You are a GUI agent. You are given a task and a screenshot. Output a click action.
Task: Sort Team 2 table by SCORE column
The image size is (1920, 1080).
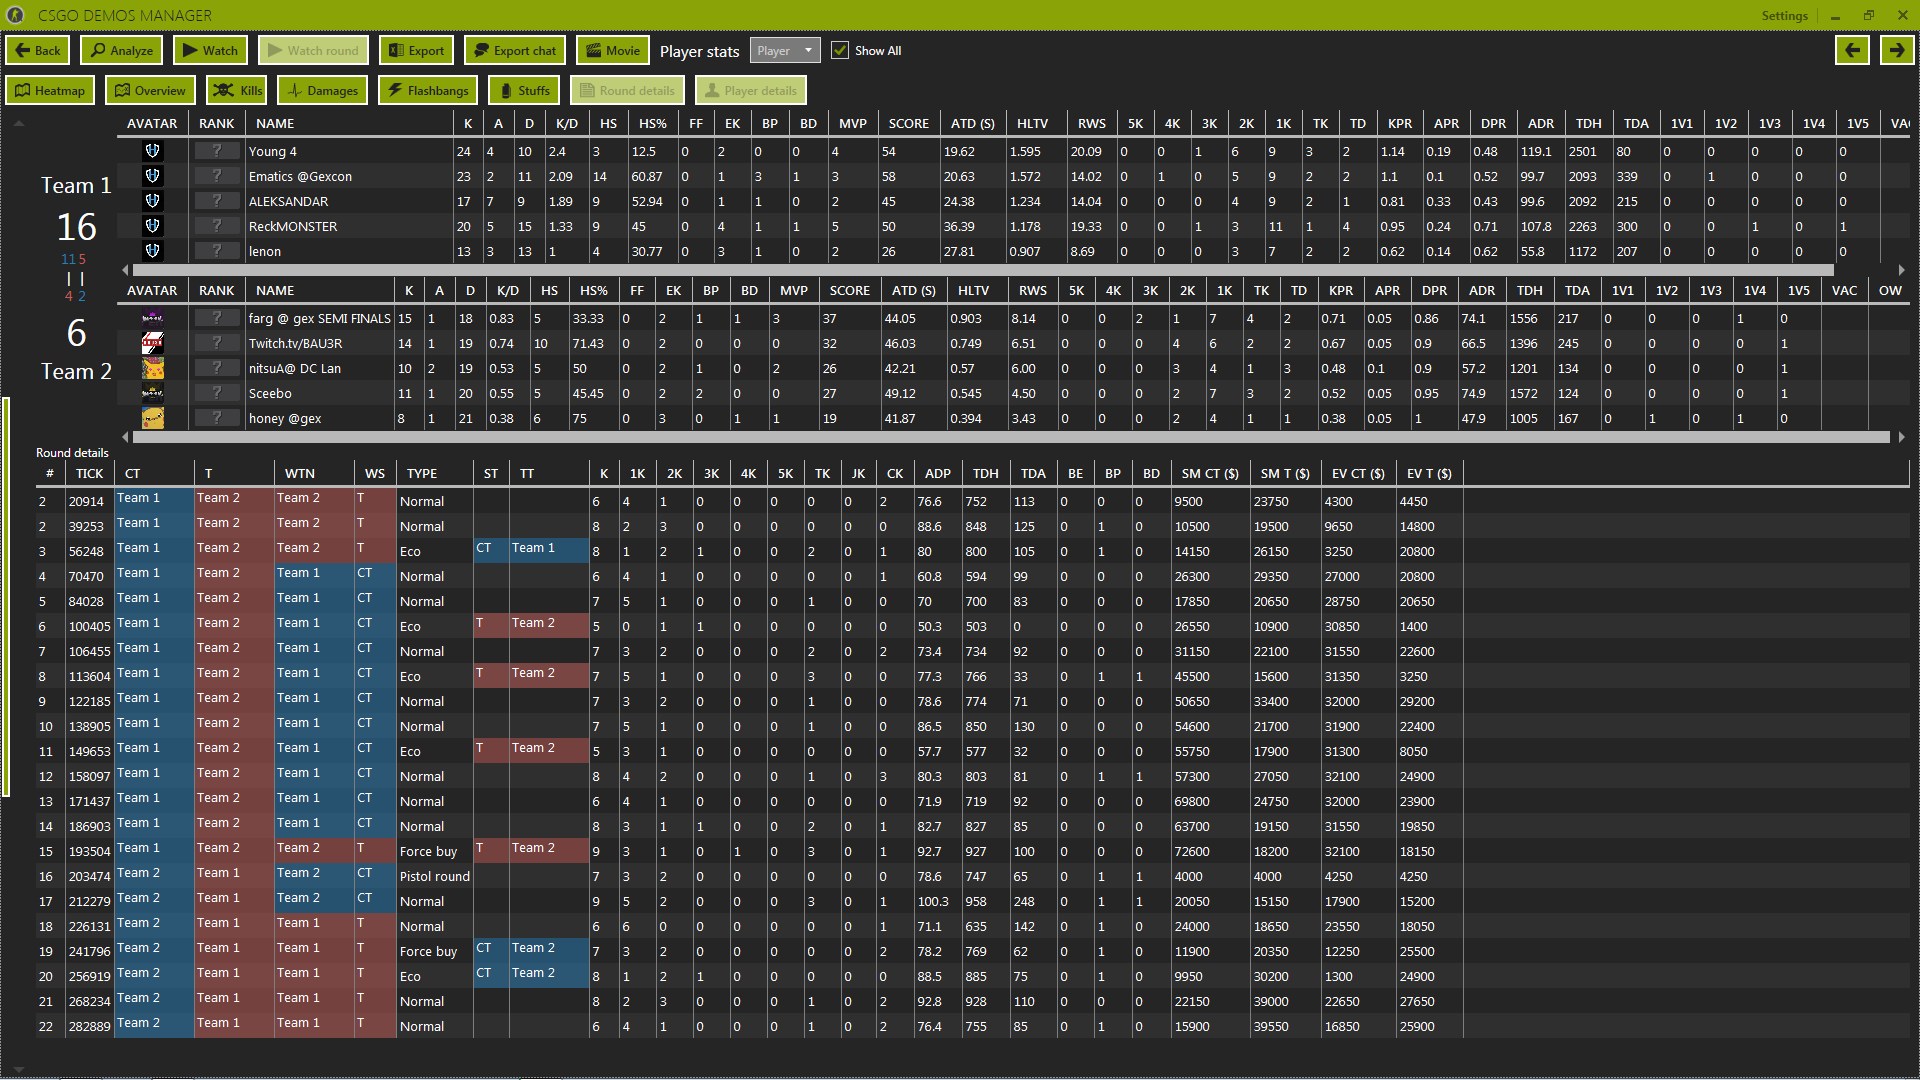(849, 291)
